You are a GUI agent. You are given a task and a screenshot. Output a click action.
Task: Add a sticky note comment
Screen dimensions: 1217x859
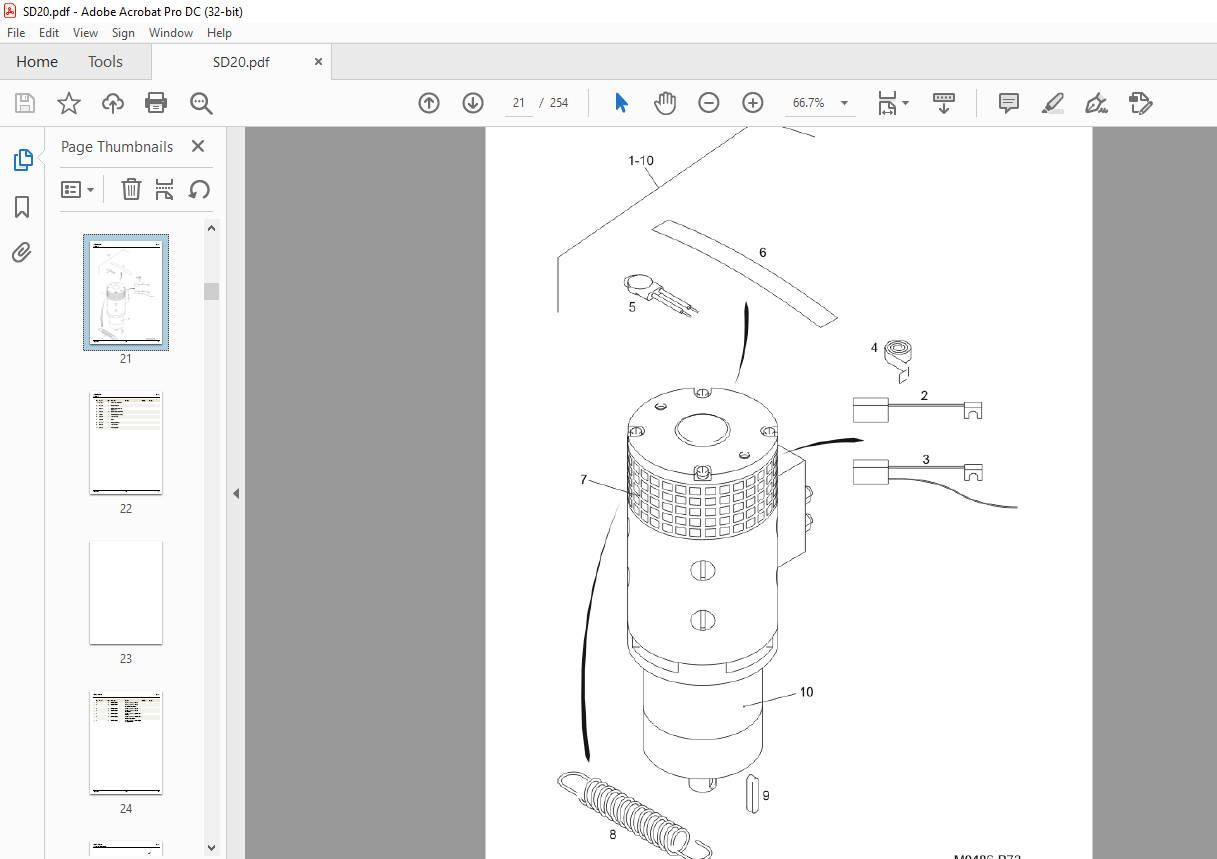[1009, 103]
